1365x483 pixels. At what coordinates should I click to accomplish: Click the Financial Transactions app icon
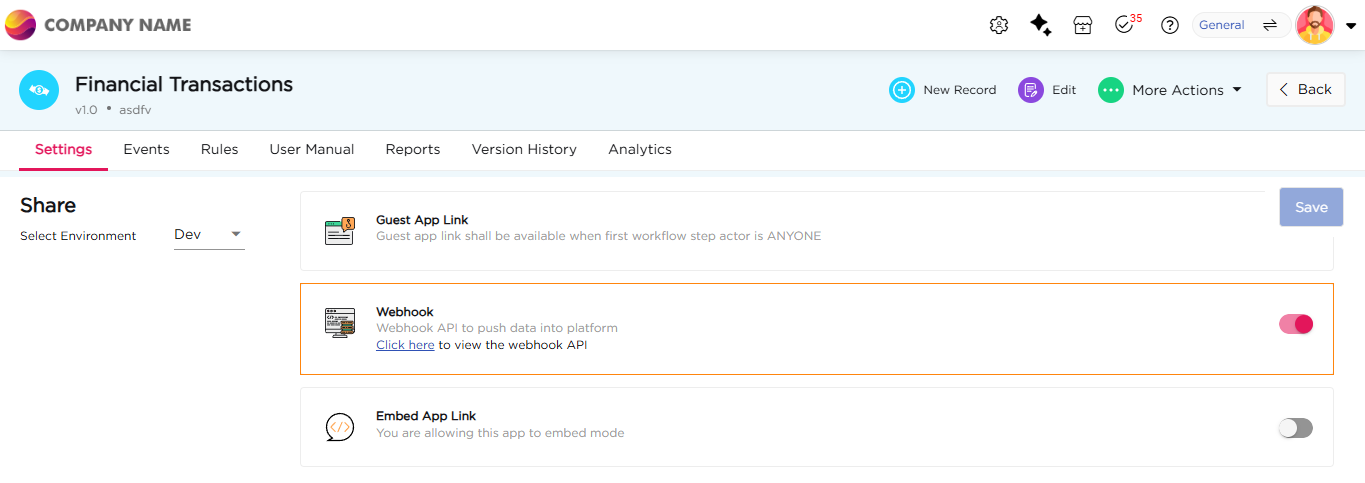click(x=39, y=90)
